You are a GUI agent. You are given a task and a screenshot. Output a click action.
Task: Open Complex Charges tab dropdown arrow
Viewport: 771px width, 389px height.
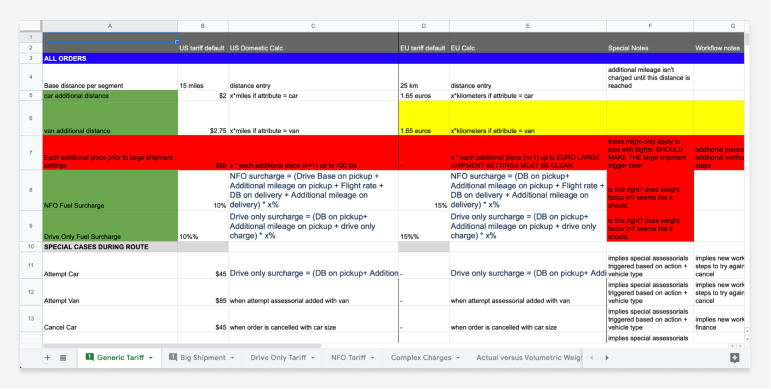(x=458, y=358)
